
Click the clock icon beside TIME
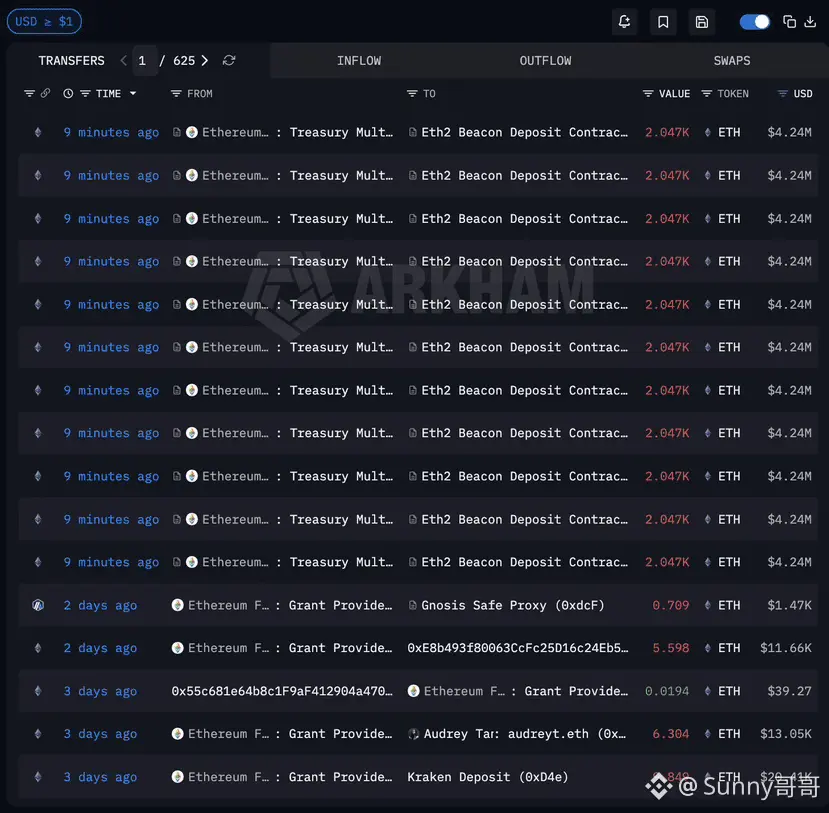coord(68,94)
